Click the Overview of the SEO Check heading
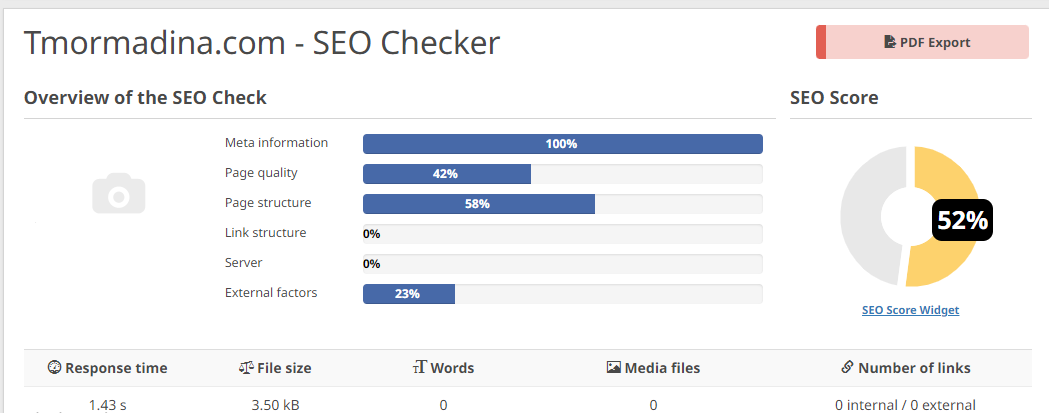Viewport: 1049px width, 413px height. (x=145, y=98)
